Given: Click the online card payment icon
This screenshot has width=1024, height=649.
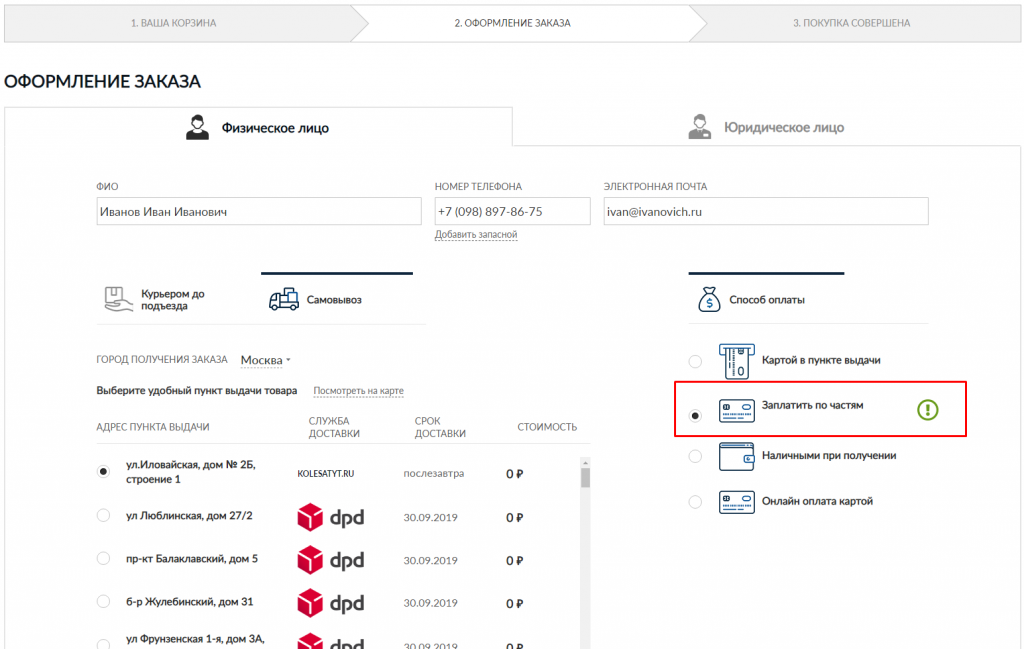Looking at the screenshot, I should click(x=736, y=502).
